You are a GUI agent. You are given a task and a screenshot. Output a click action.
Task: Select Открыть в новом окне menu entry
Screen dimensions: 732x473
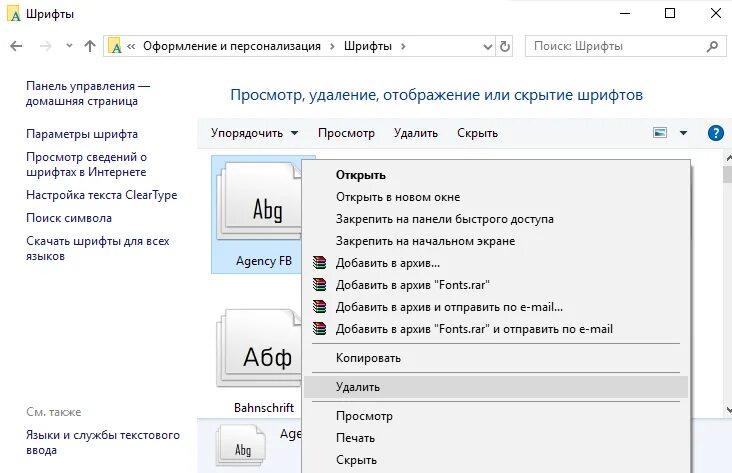click(398, 197)
